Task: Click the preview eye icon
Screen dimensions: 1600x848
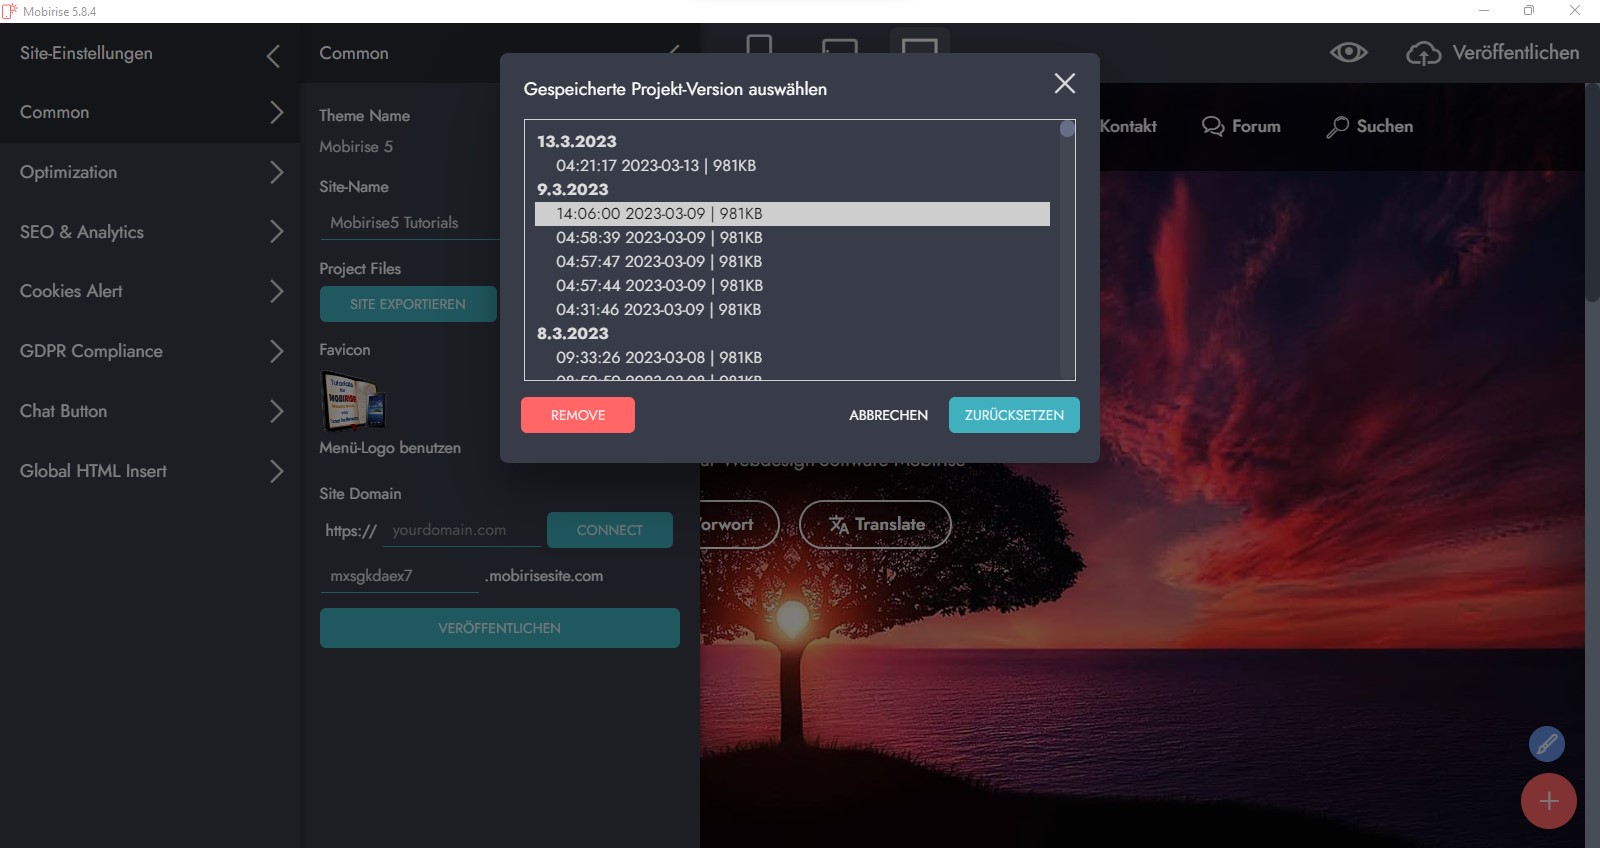Action: [1348, 52]
